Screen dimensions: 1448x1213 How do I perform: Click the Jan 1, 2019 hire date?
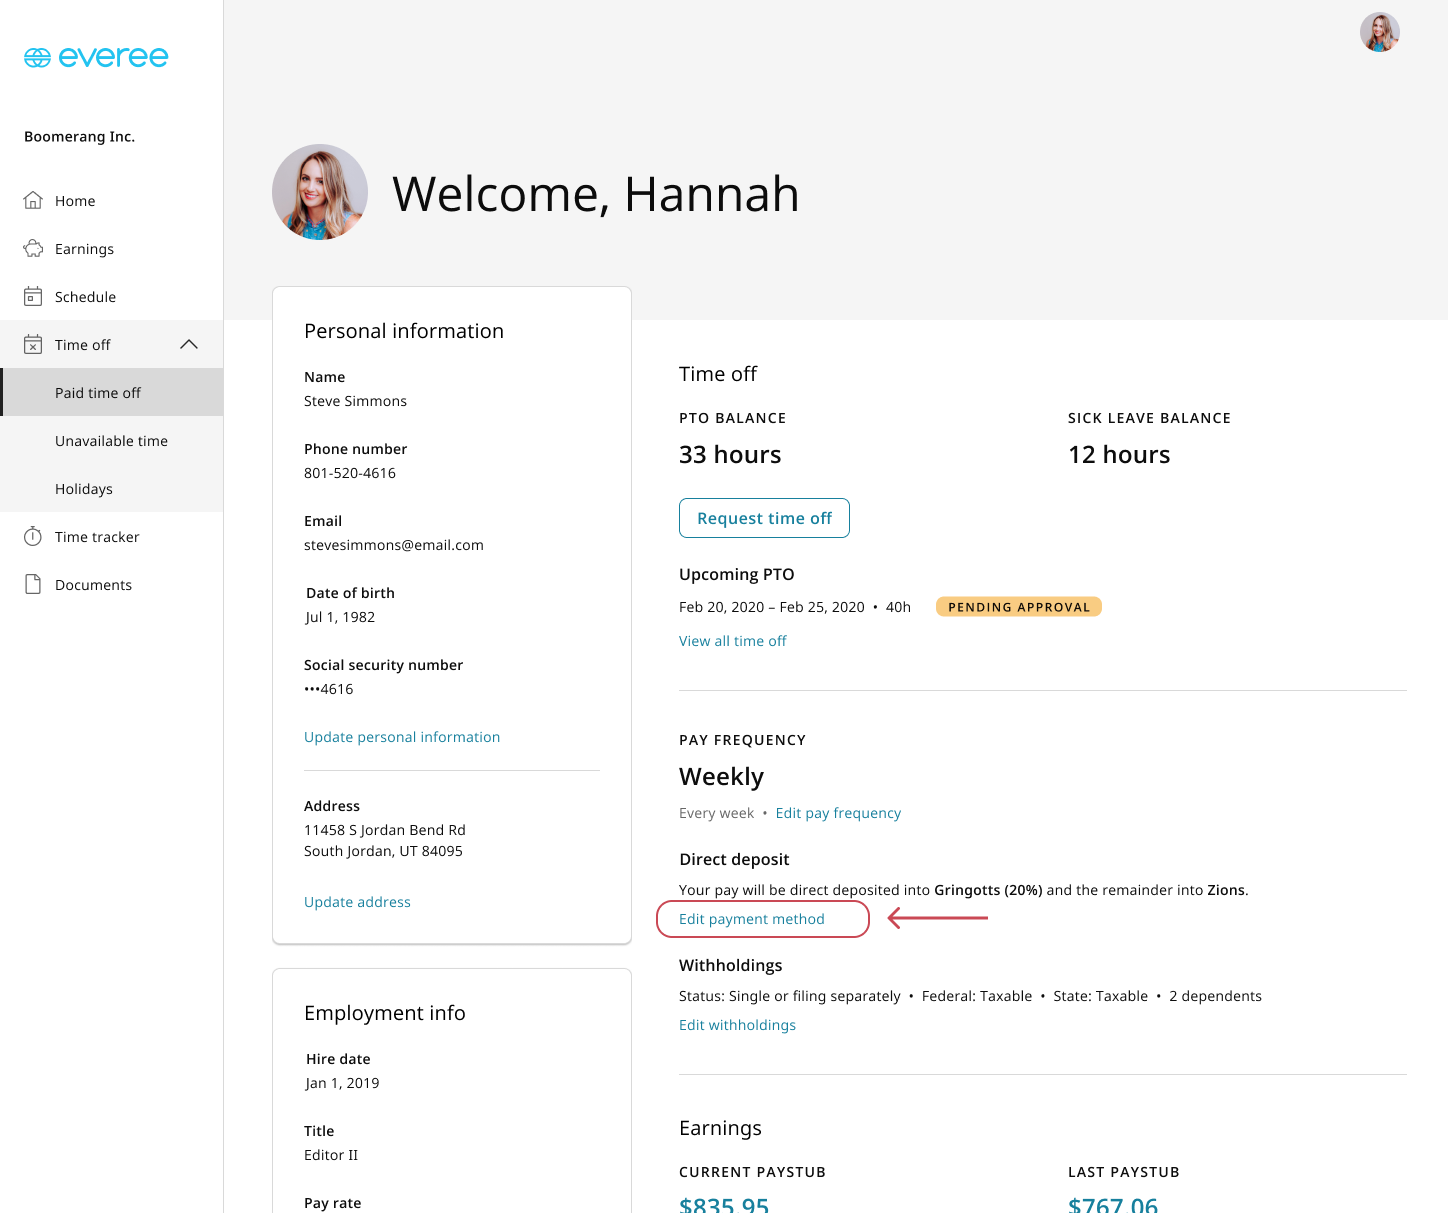click(343, 1083)
